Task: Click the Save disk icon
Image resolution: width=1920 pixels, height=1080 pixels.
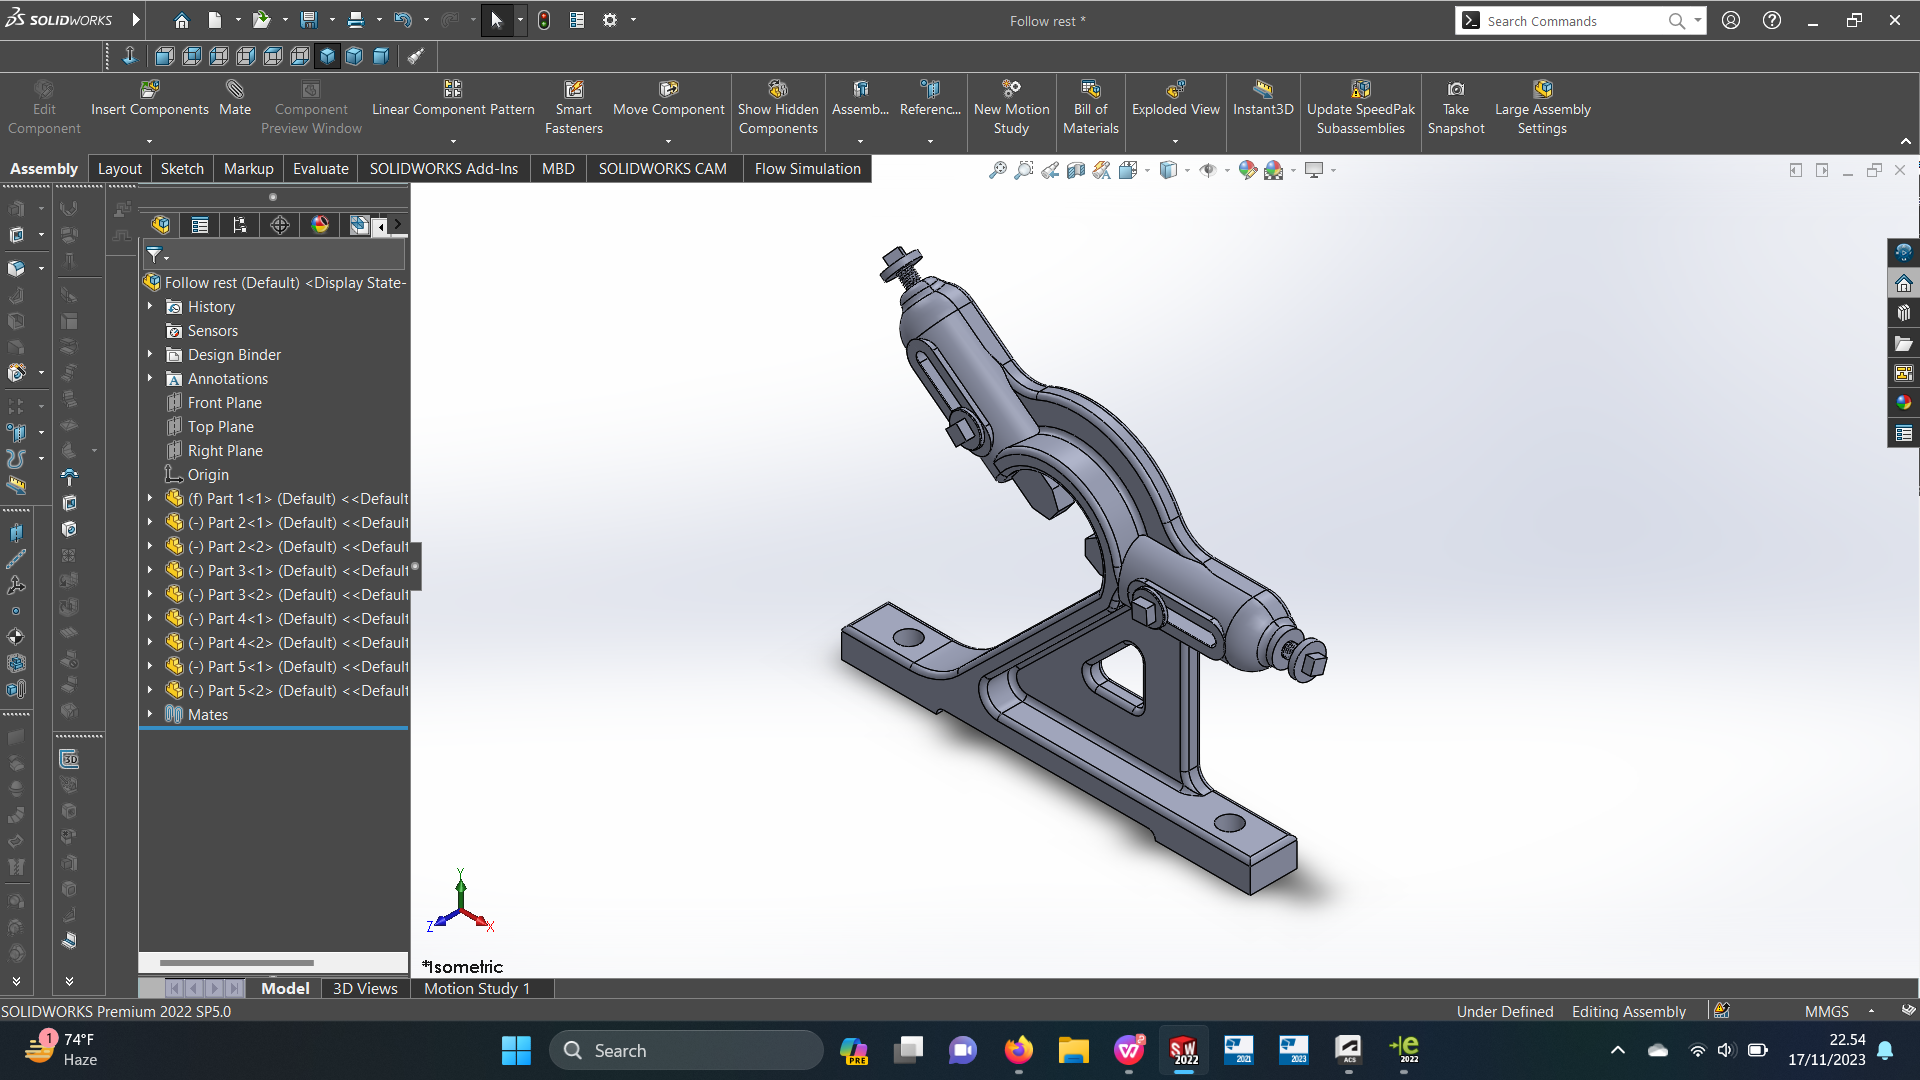Action: (308, 20)
